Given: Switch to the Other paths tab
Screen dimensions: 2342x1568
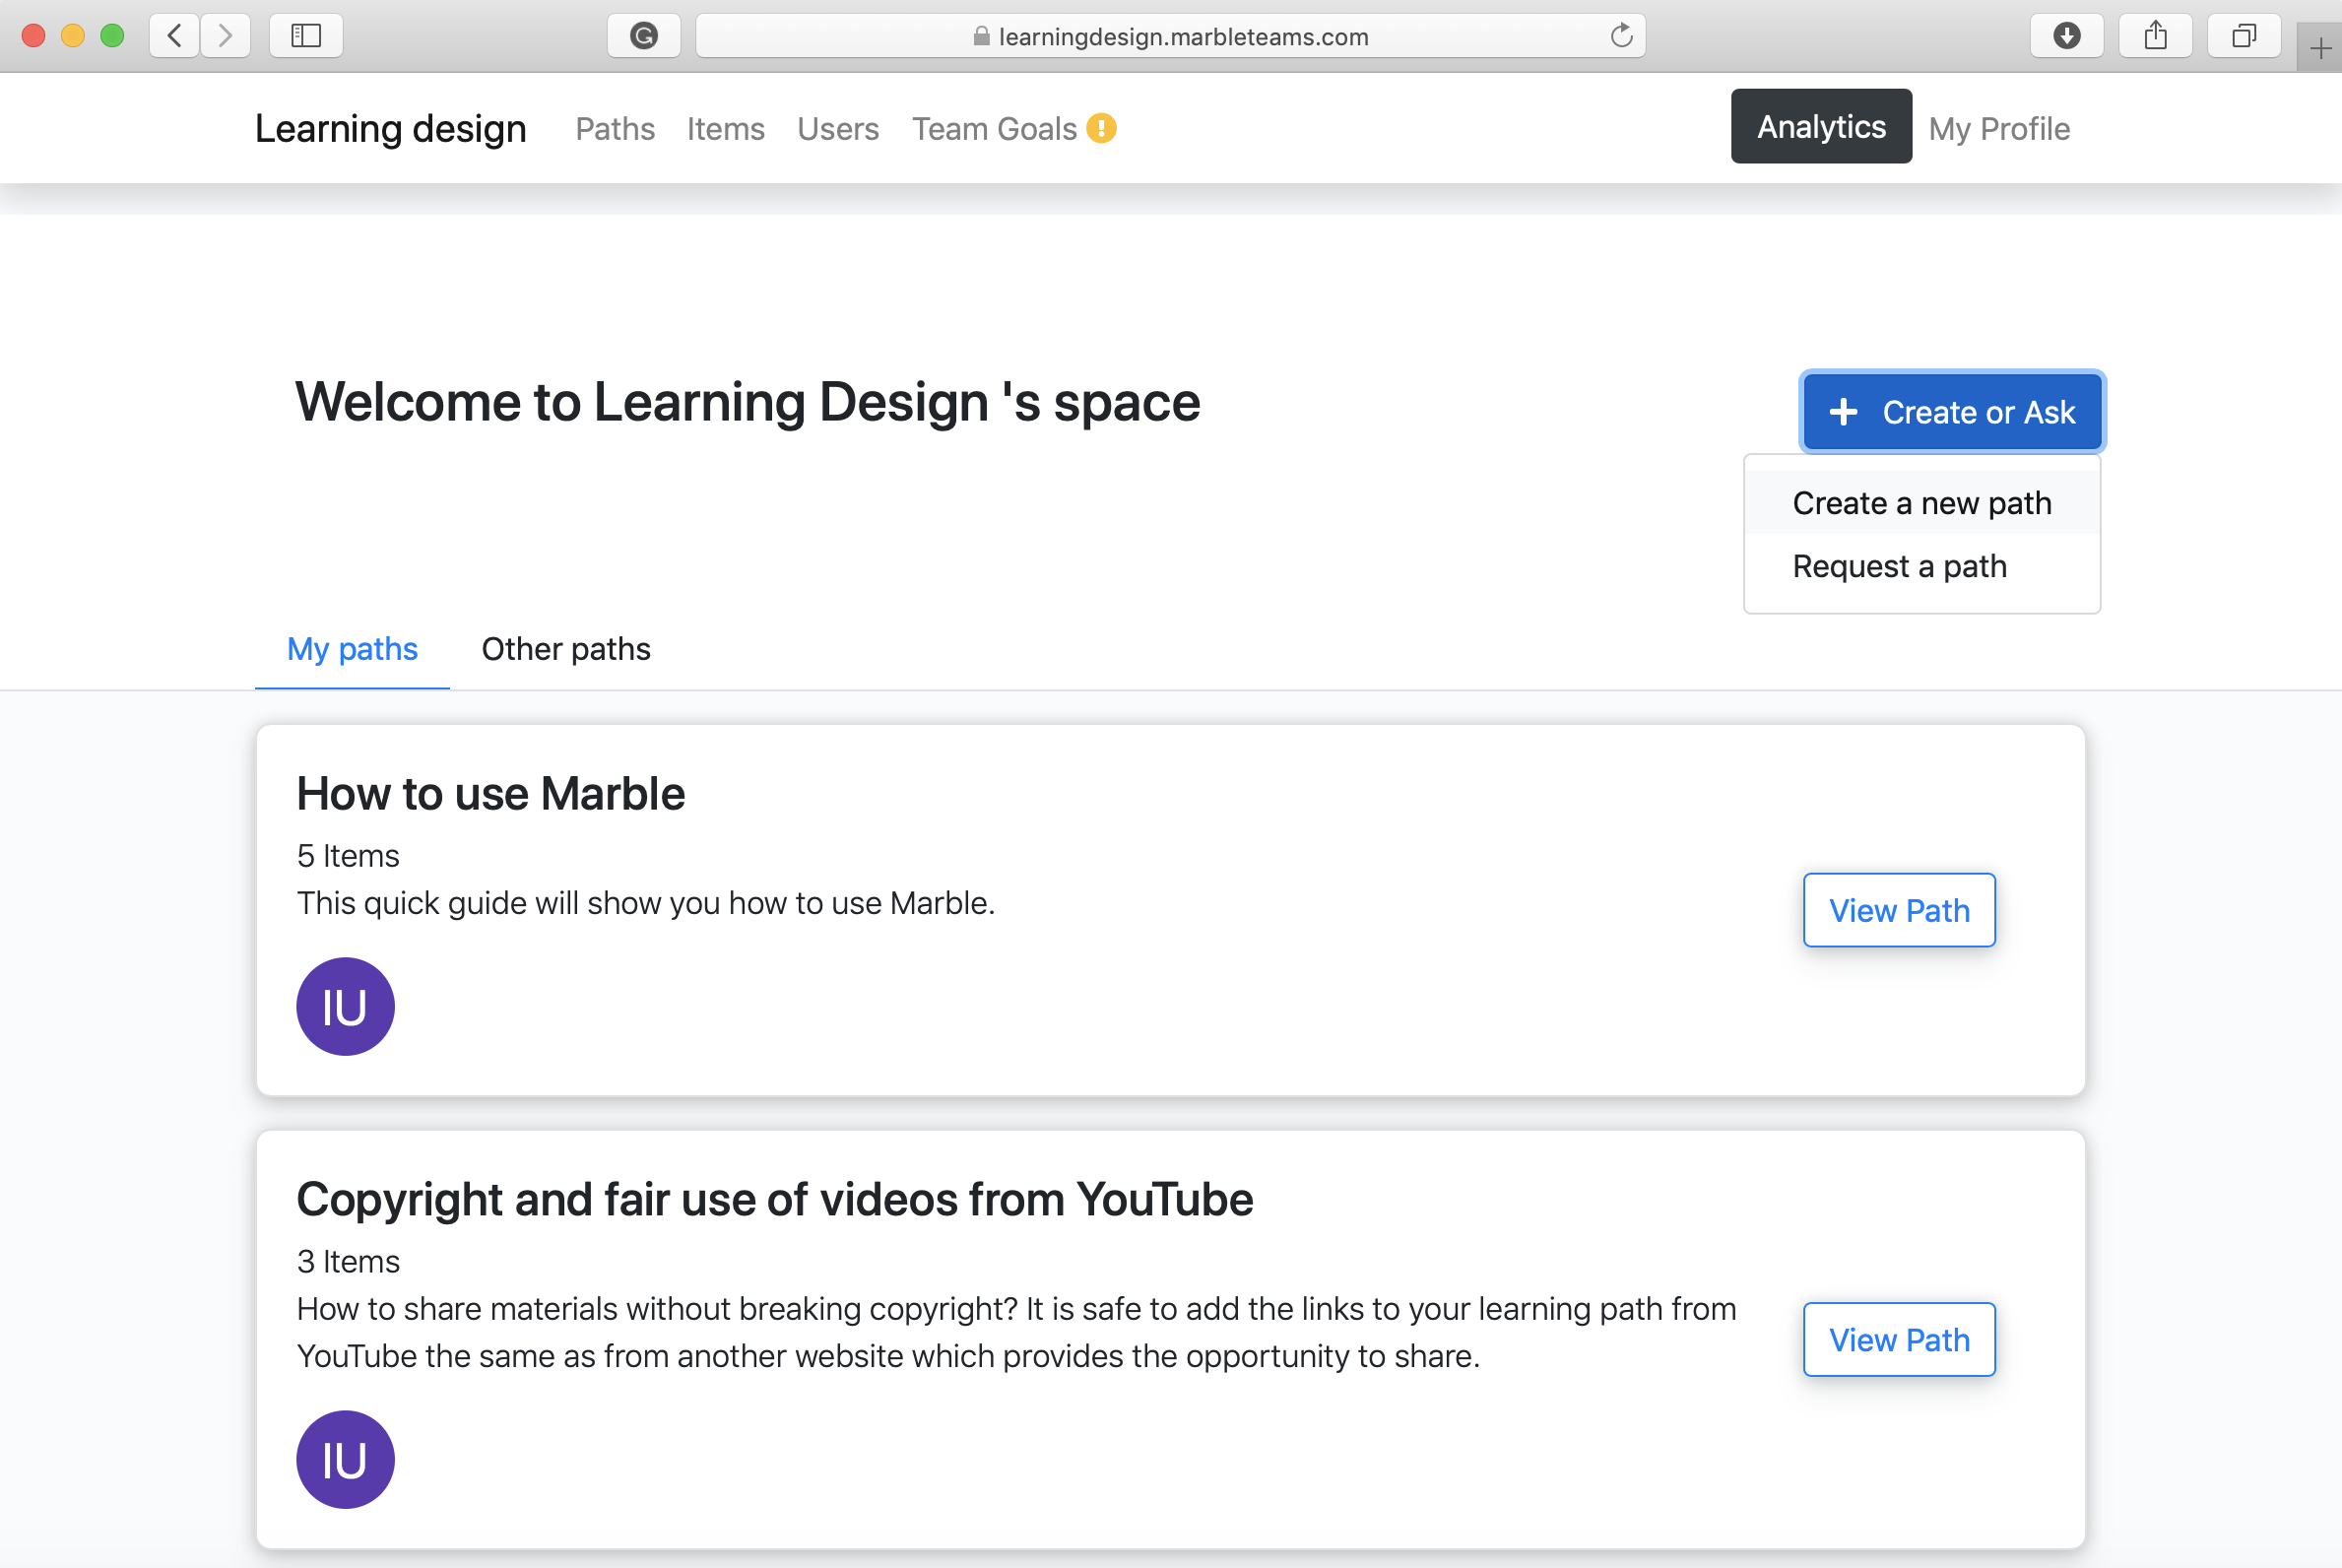Looking at the screenshot, I should click(565, 649).
